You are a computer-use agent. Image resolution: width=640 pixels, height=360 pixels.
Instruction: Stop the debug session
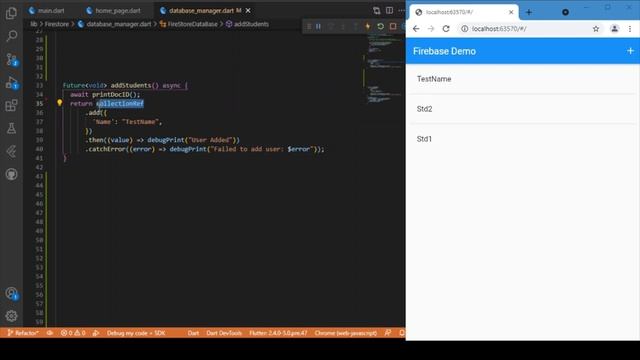pos(393,27)
